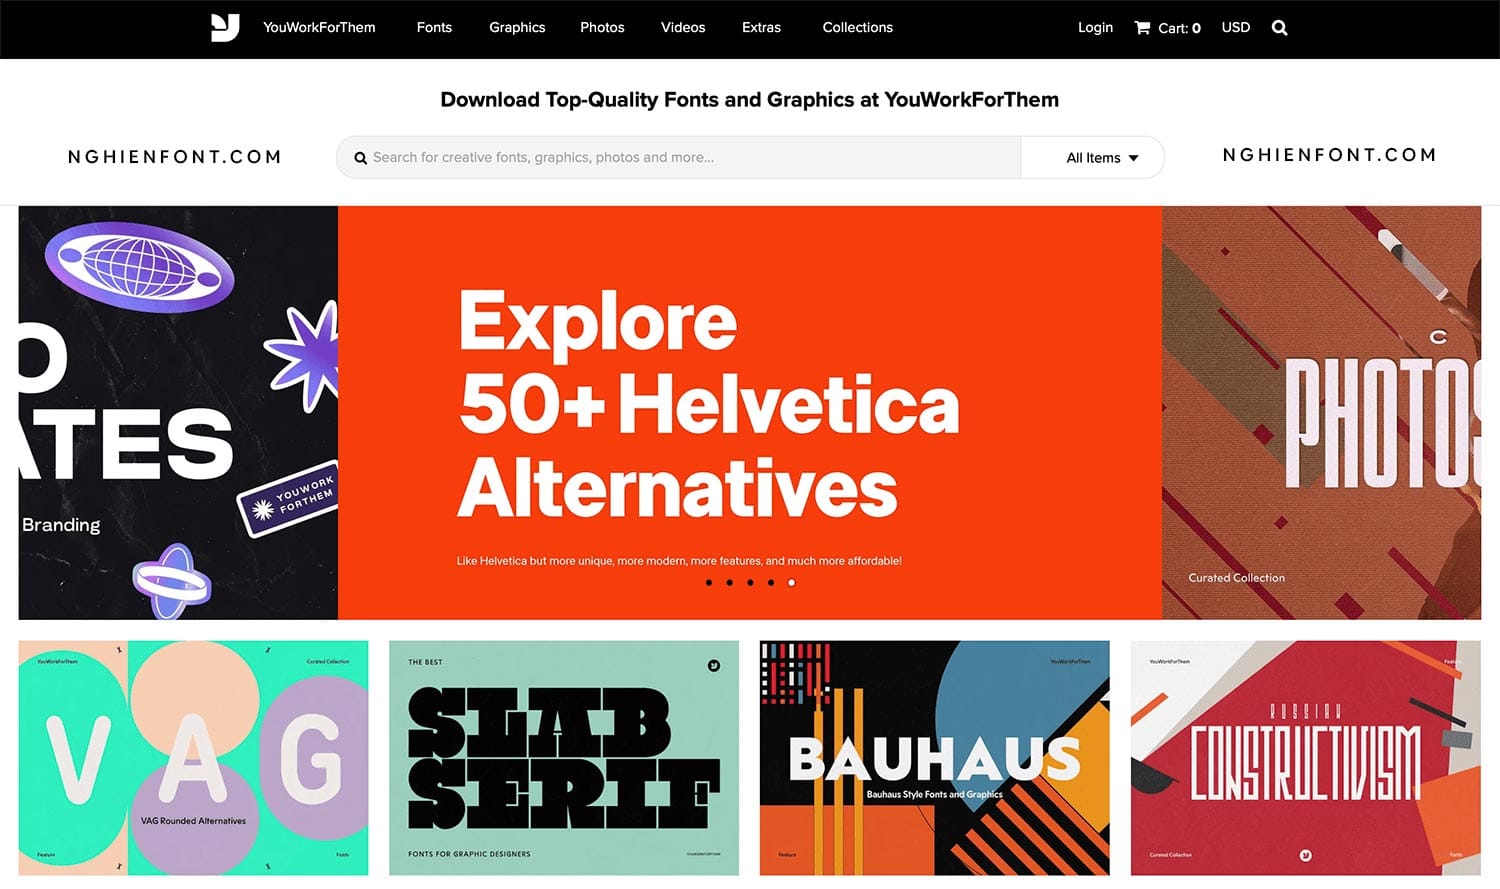This screenshot has width=1500, height=889.
Task: Open the Helvetica Alternatives banner
Action: [x=750, y=413]
